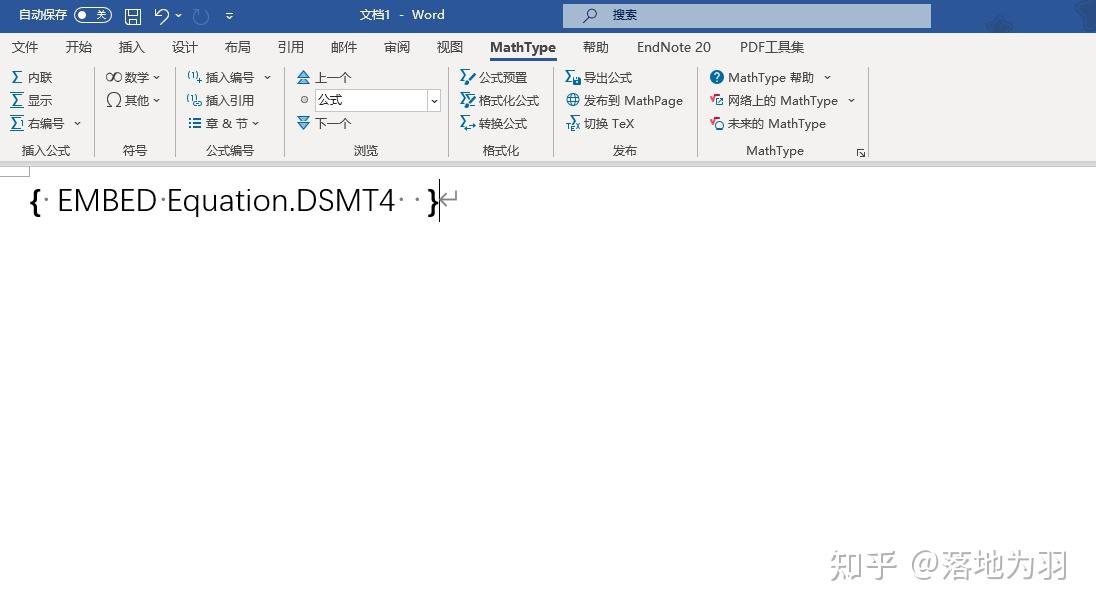Click the 撤消 undo button
Image resolution: width=1096 pixels, height=611 pixels.
[163, 15]
